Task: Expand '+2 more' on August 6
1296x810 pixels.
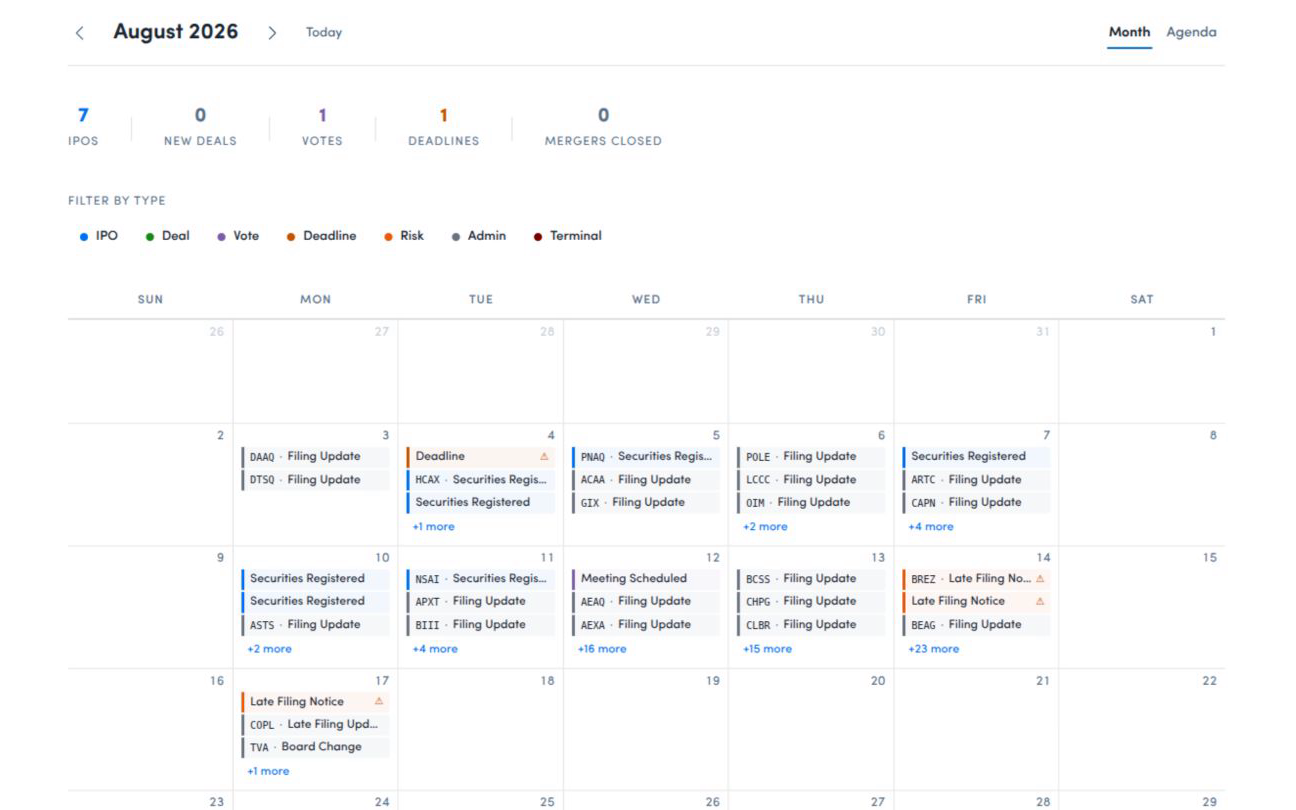Action: 765,526
